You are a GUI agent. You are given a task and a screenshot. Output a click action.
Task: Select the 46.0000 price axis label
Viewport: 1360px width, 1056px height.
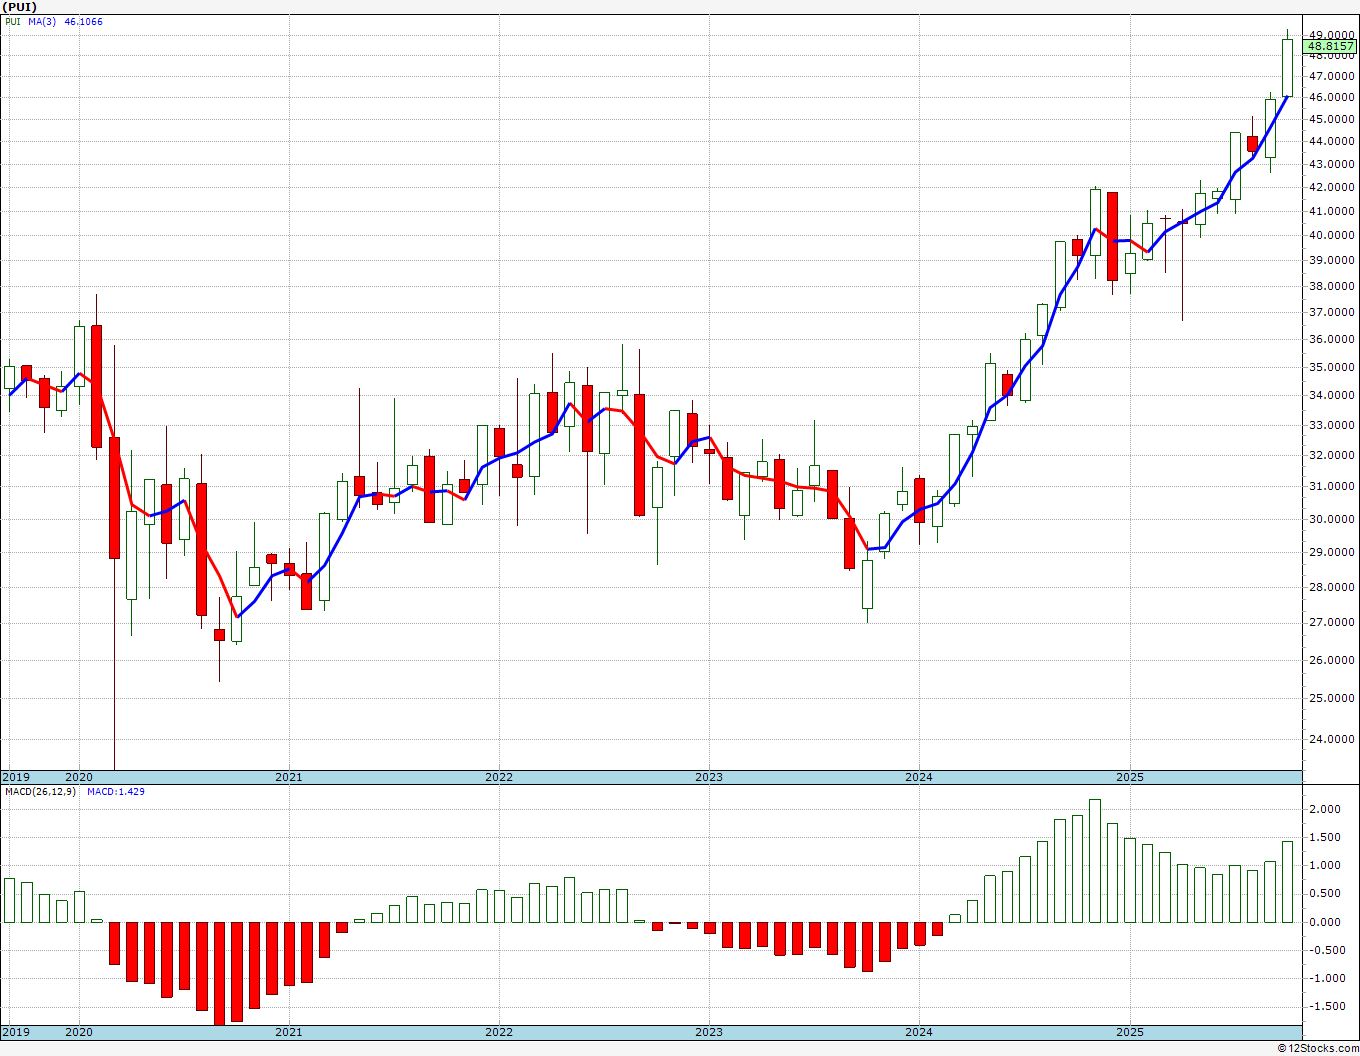pyautogui.click(x=1331, y=97)
